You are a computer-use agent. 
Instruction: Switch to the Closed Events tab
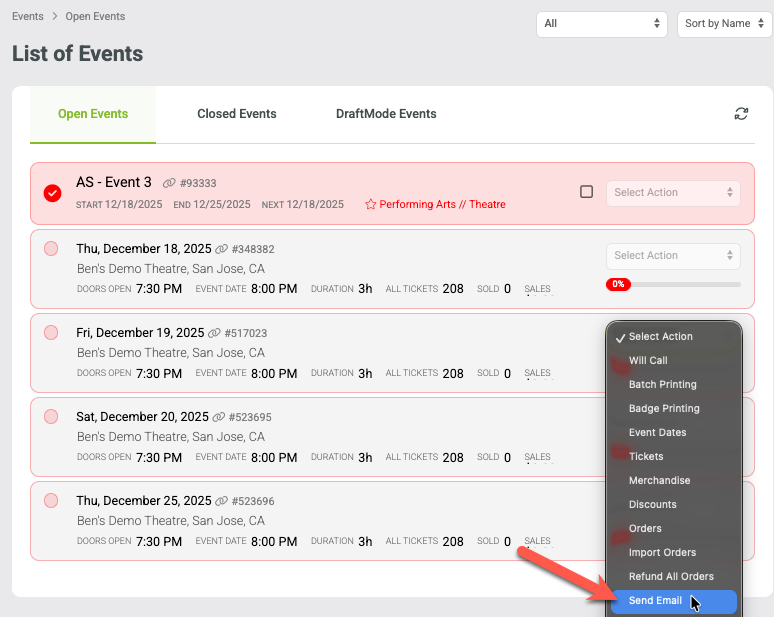[x=236, y=114]
